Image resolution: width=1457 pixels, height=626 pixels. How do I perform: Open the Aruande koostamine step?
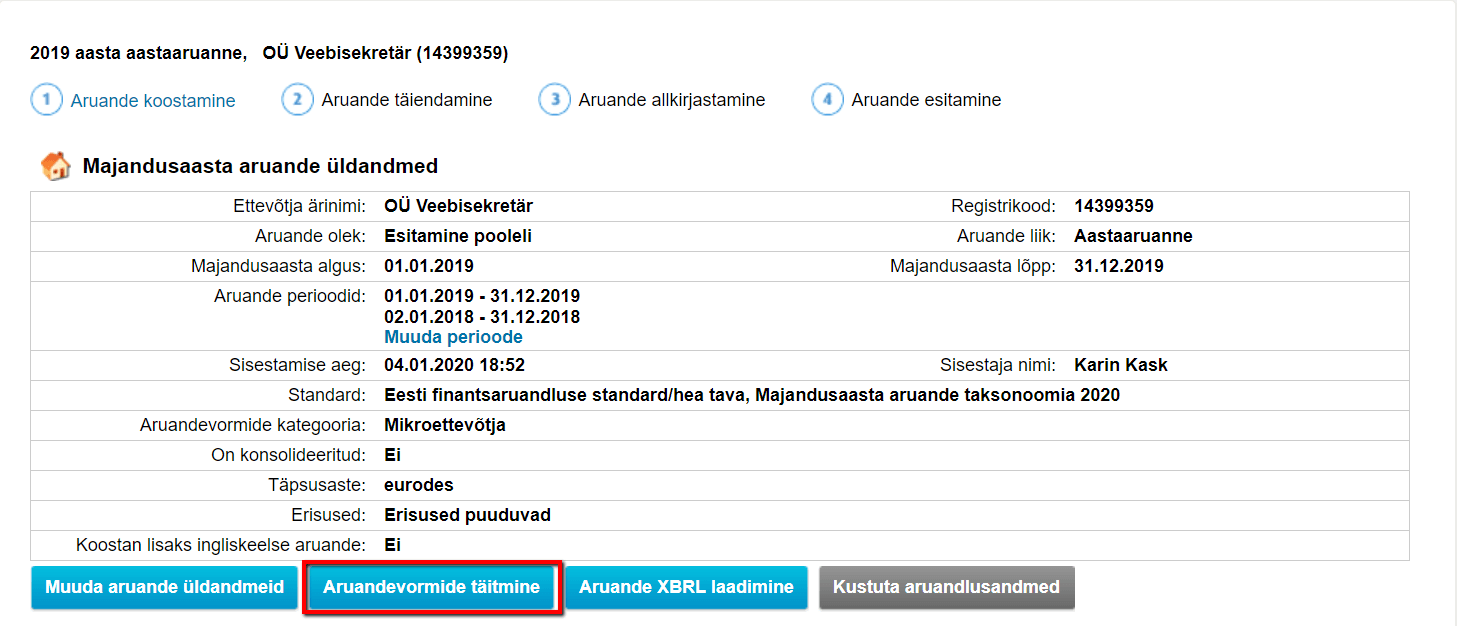153,101
